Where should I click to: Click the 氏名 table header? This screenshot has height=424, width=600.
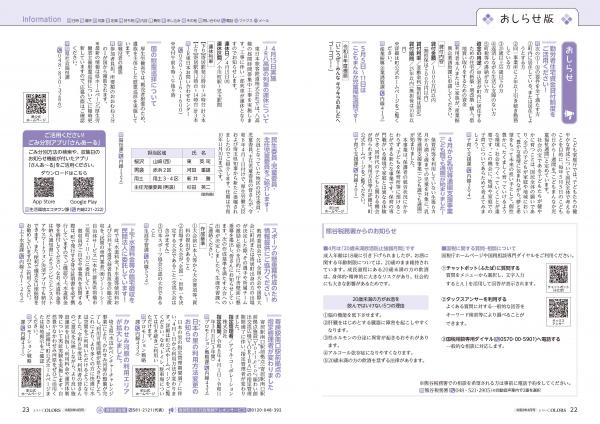point(199,152)
